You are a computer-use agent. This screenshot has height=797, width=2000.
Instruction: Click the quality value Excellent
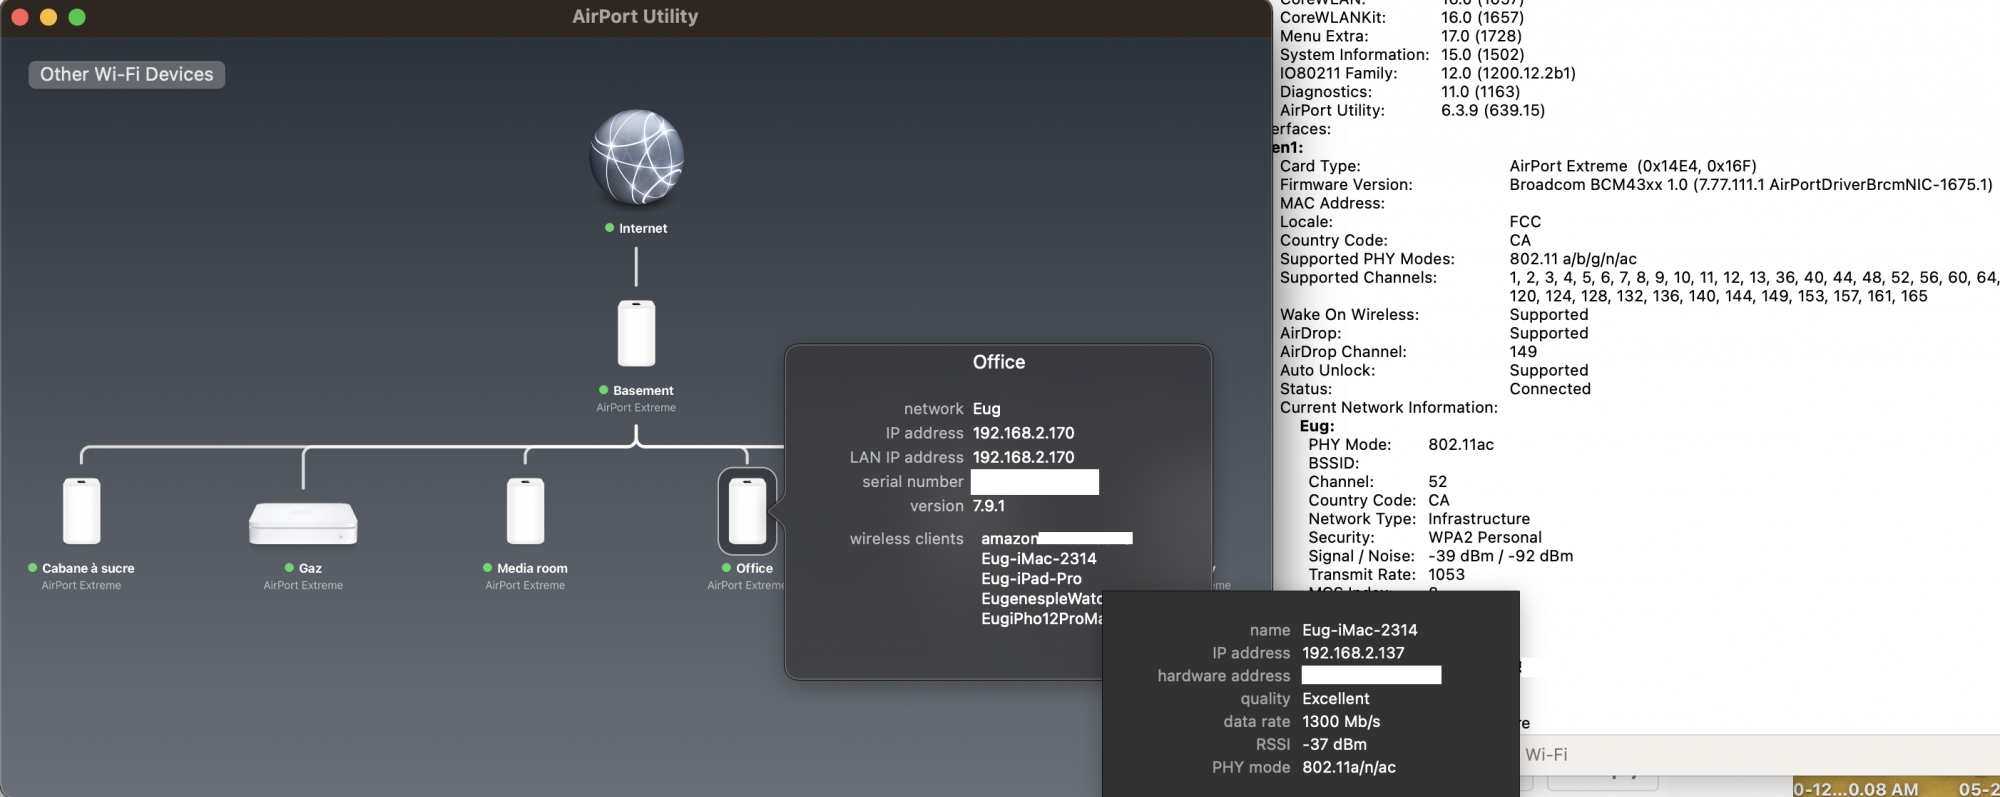coord(1336,699)
